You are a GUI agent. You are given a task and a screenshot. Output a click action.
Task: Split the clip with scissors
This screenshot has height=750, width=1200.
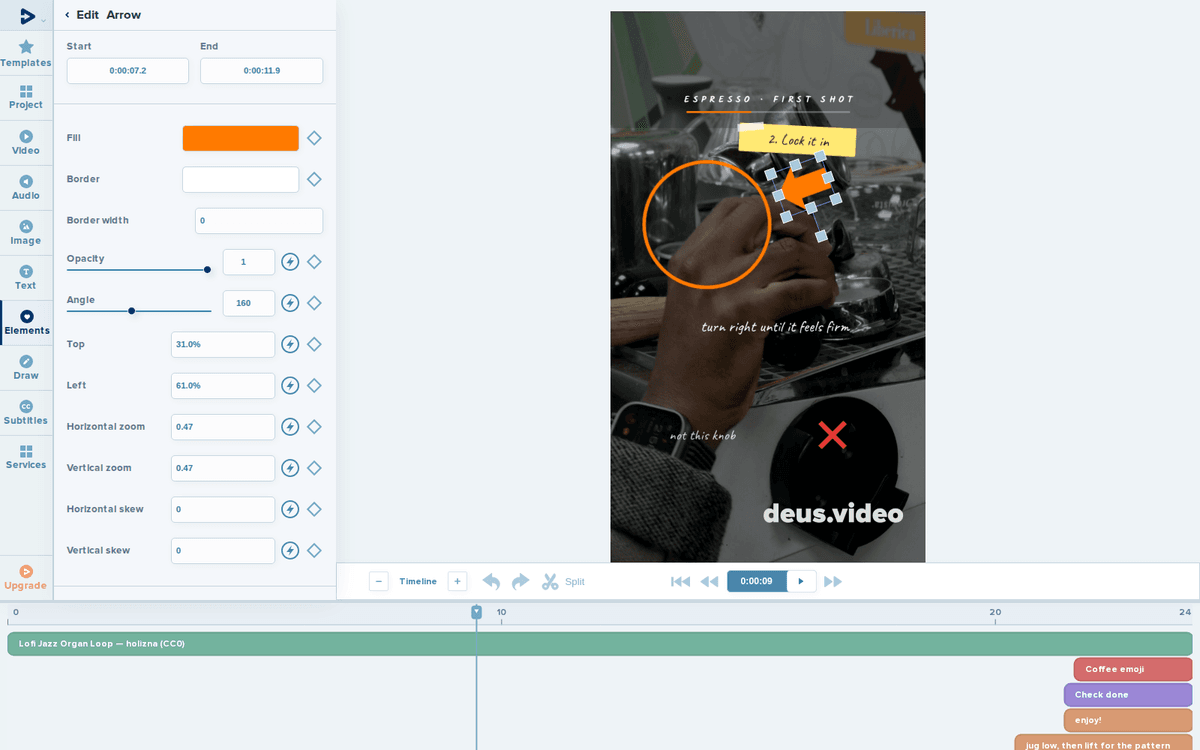point(563,581)
